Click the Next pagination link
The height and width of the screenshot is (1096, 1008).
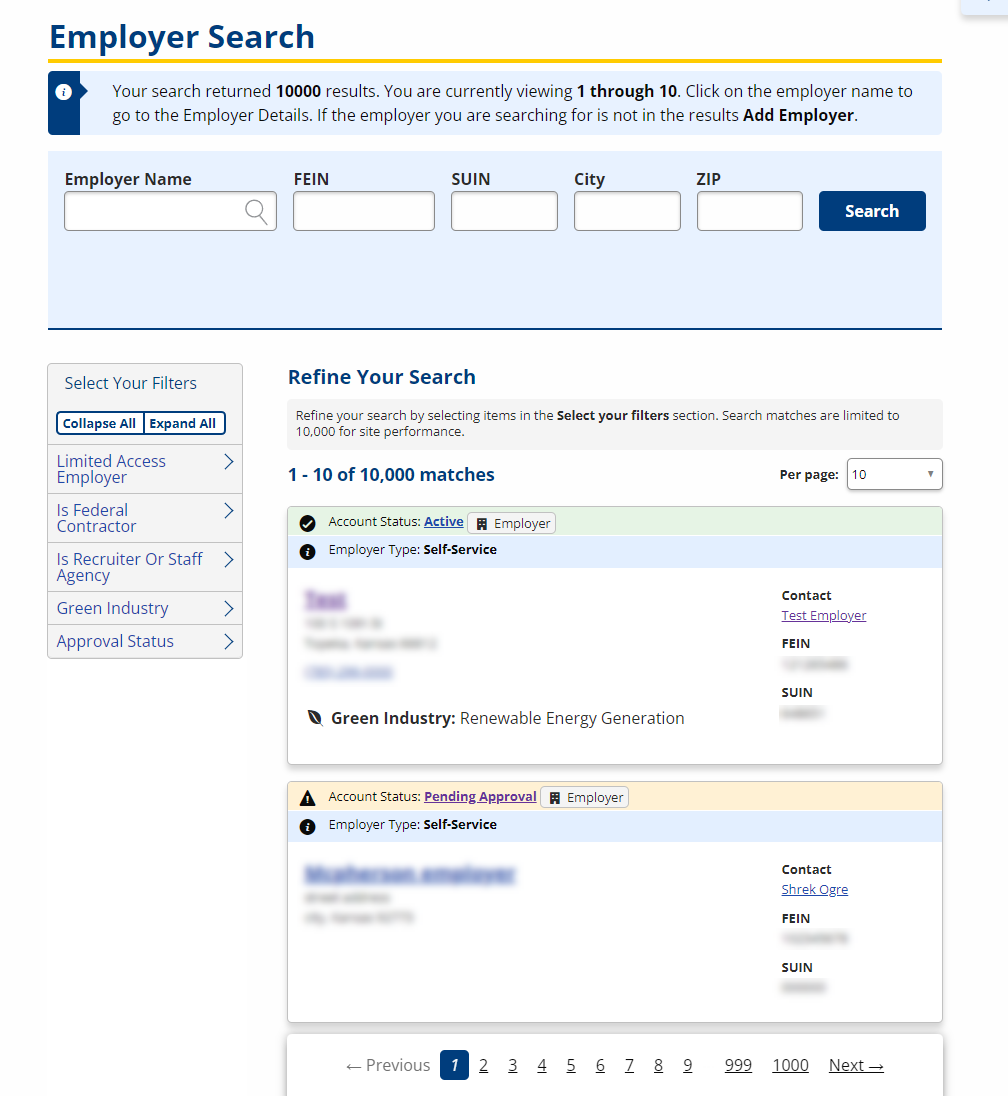pyautogui.click(x=856, y=1065)
